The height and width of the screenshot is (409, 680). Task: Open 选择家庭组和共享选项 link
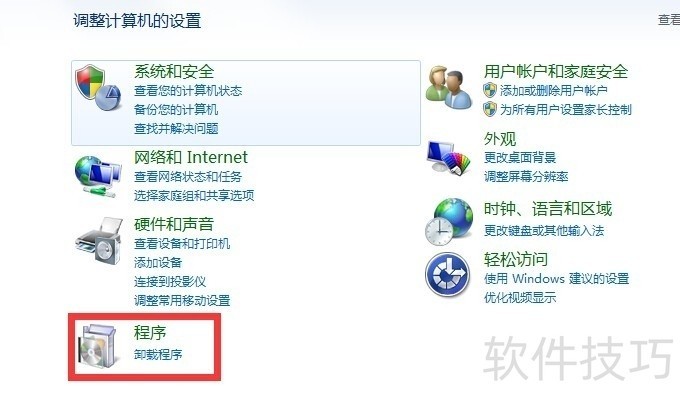[194, 196]
